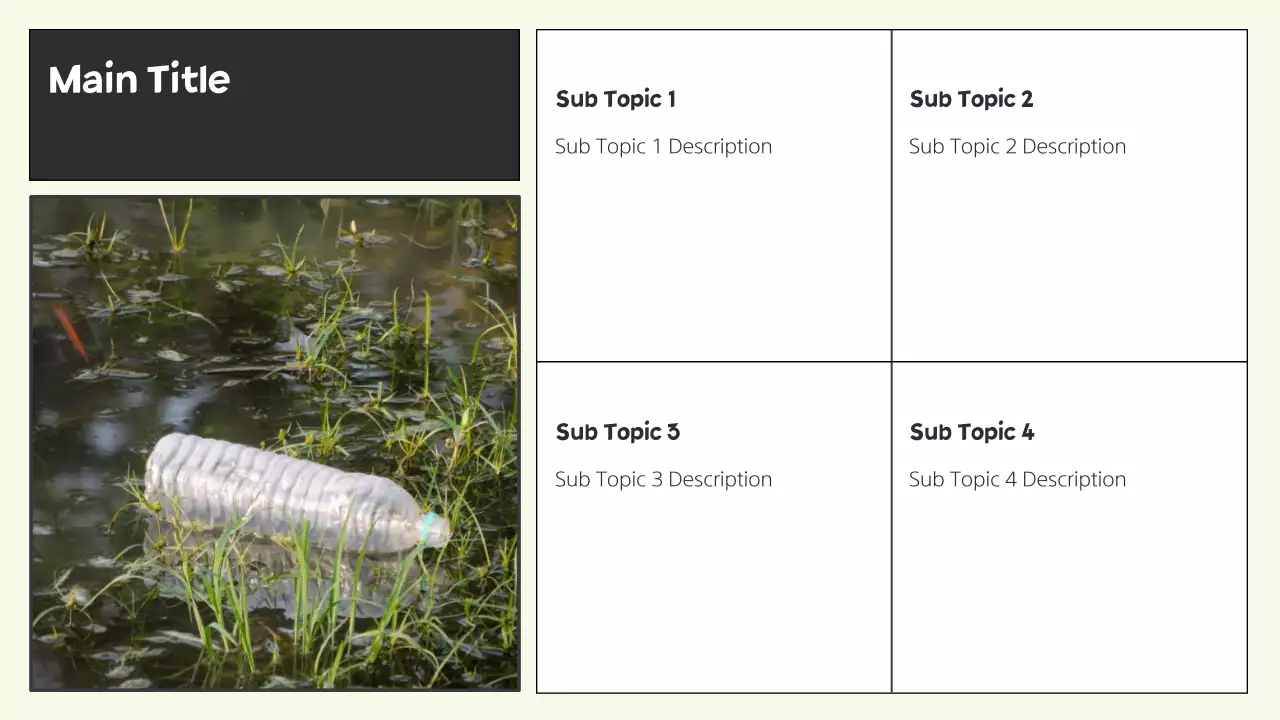The image size is (1280, 720).
Task: Click the horizontal divider between Sub Topics 2 and 4
Action: click(1070, 361)
